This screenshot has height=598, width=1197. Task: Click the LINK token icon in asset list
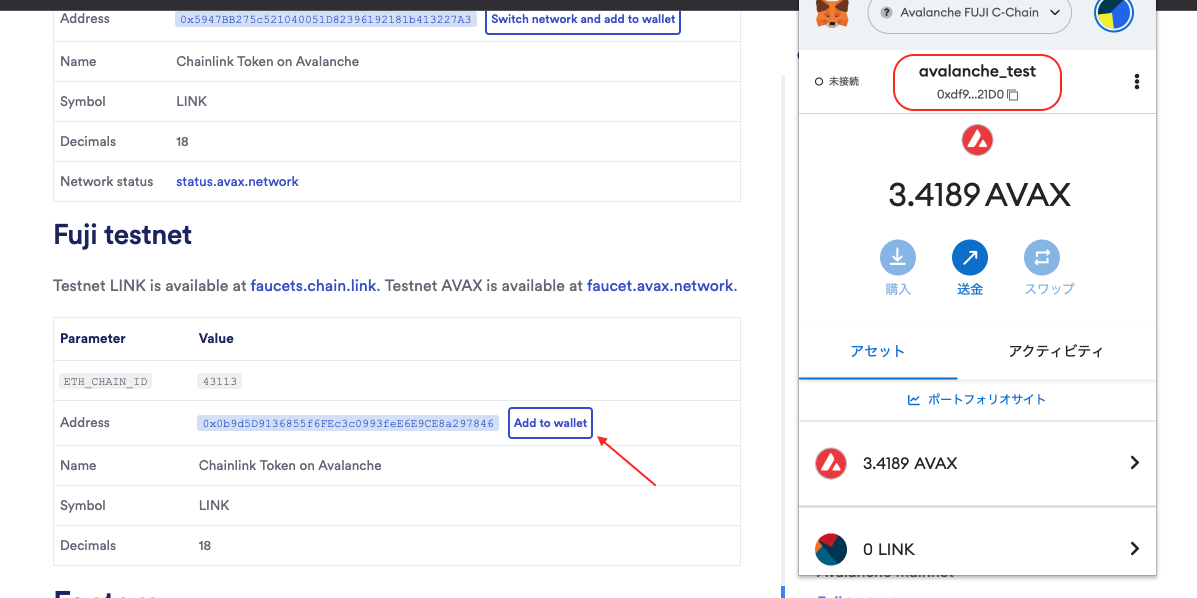[831, 549]
